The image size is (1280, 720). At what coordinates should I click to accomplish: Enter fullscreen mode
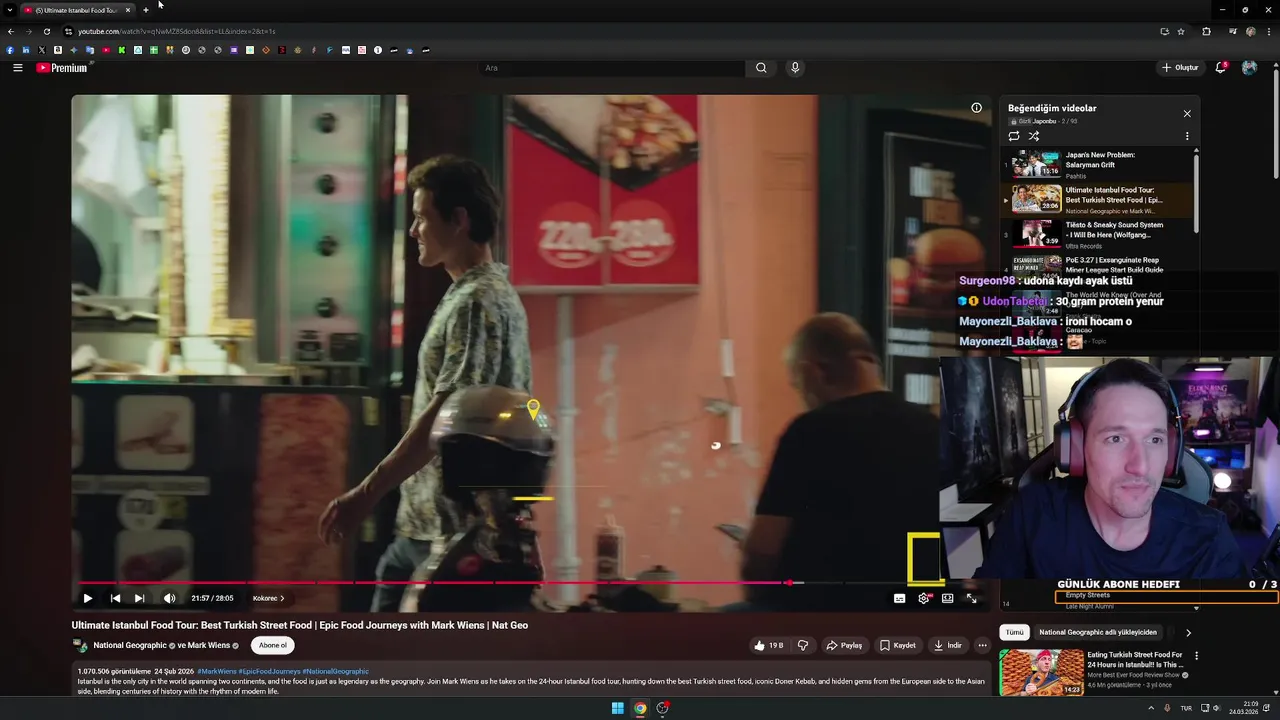(x=971, y=598)
